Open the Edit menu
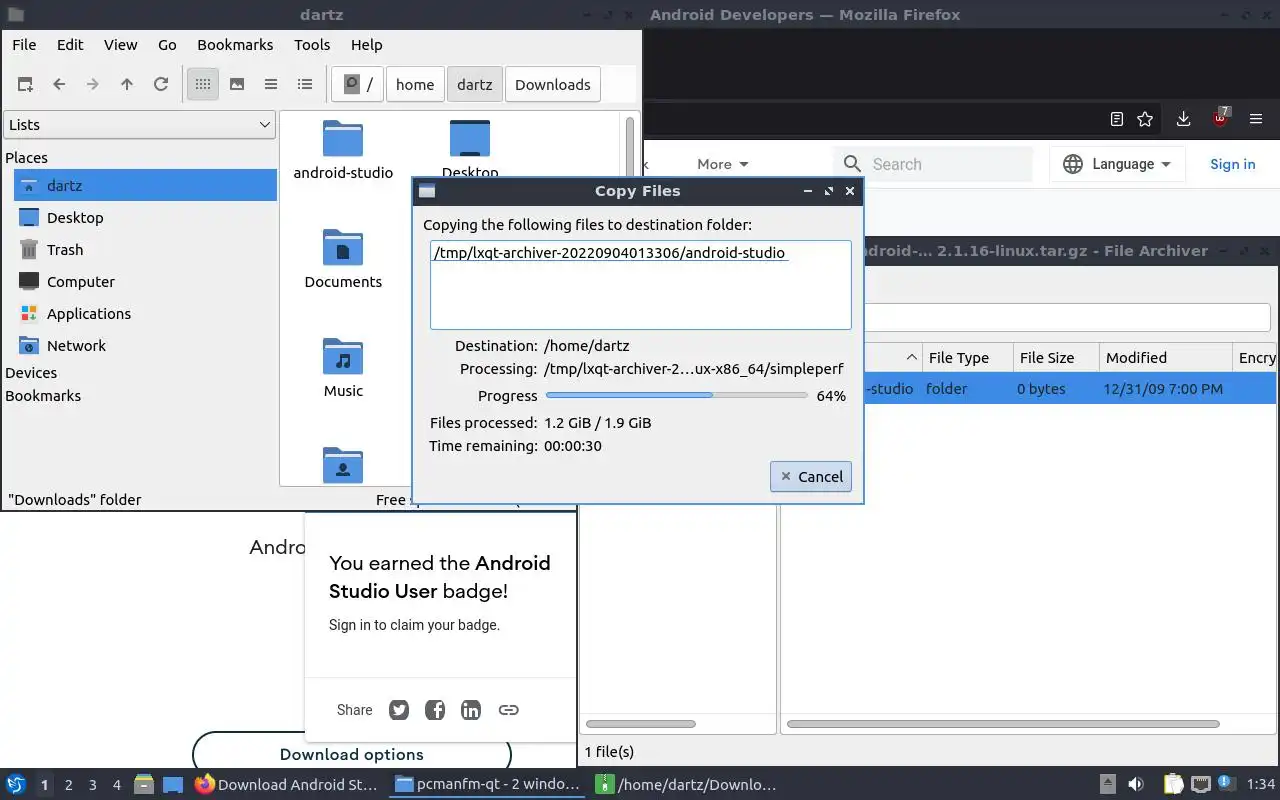The width and height of the screenshot is (1280, 800). point(70,44)
